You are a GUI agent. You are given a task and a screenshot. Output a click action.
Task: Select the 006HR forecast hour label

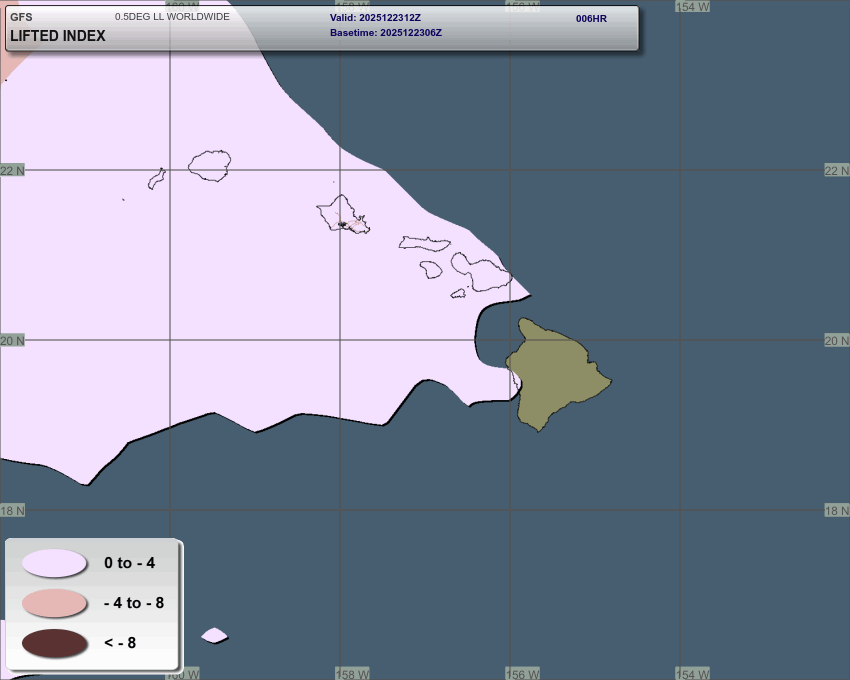pos(591,18)
